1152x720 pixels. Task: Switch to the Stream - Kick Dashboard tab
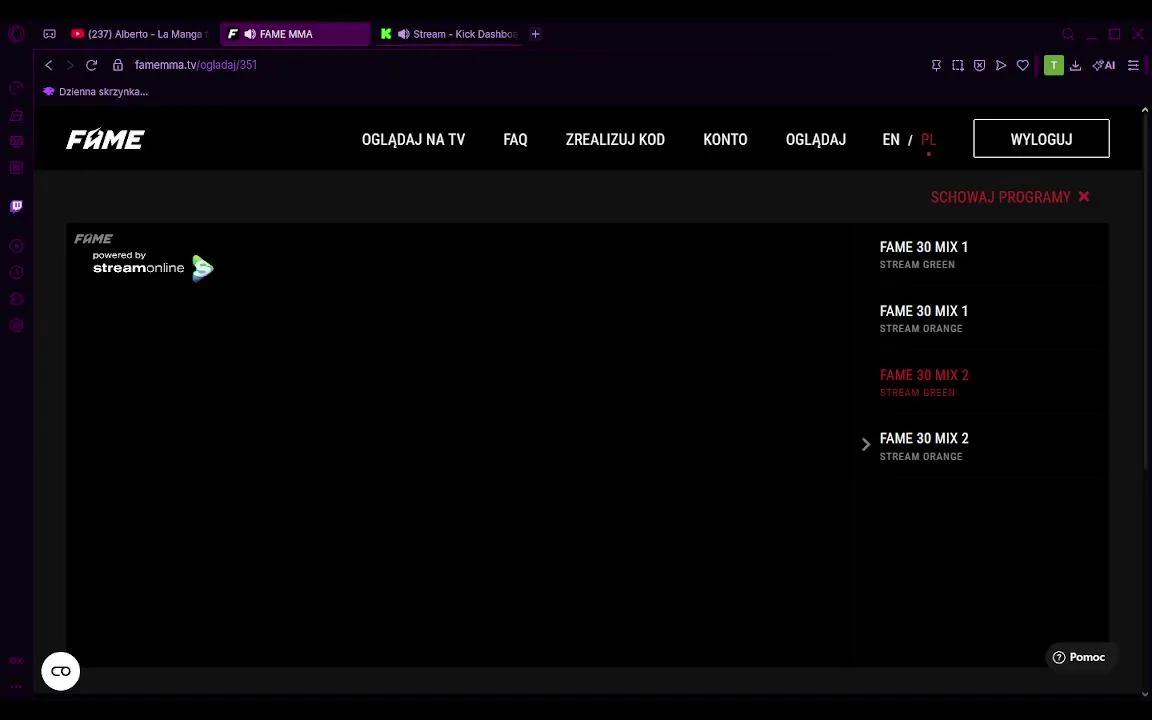(449, 34)
